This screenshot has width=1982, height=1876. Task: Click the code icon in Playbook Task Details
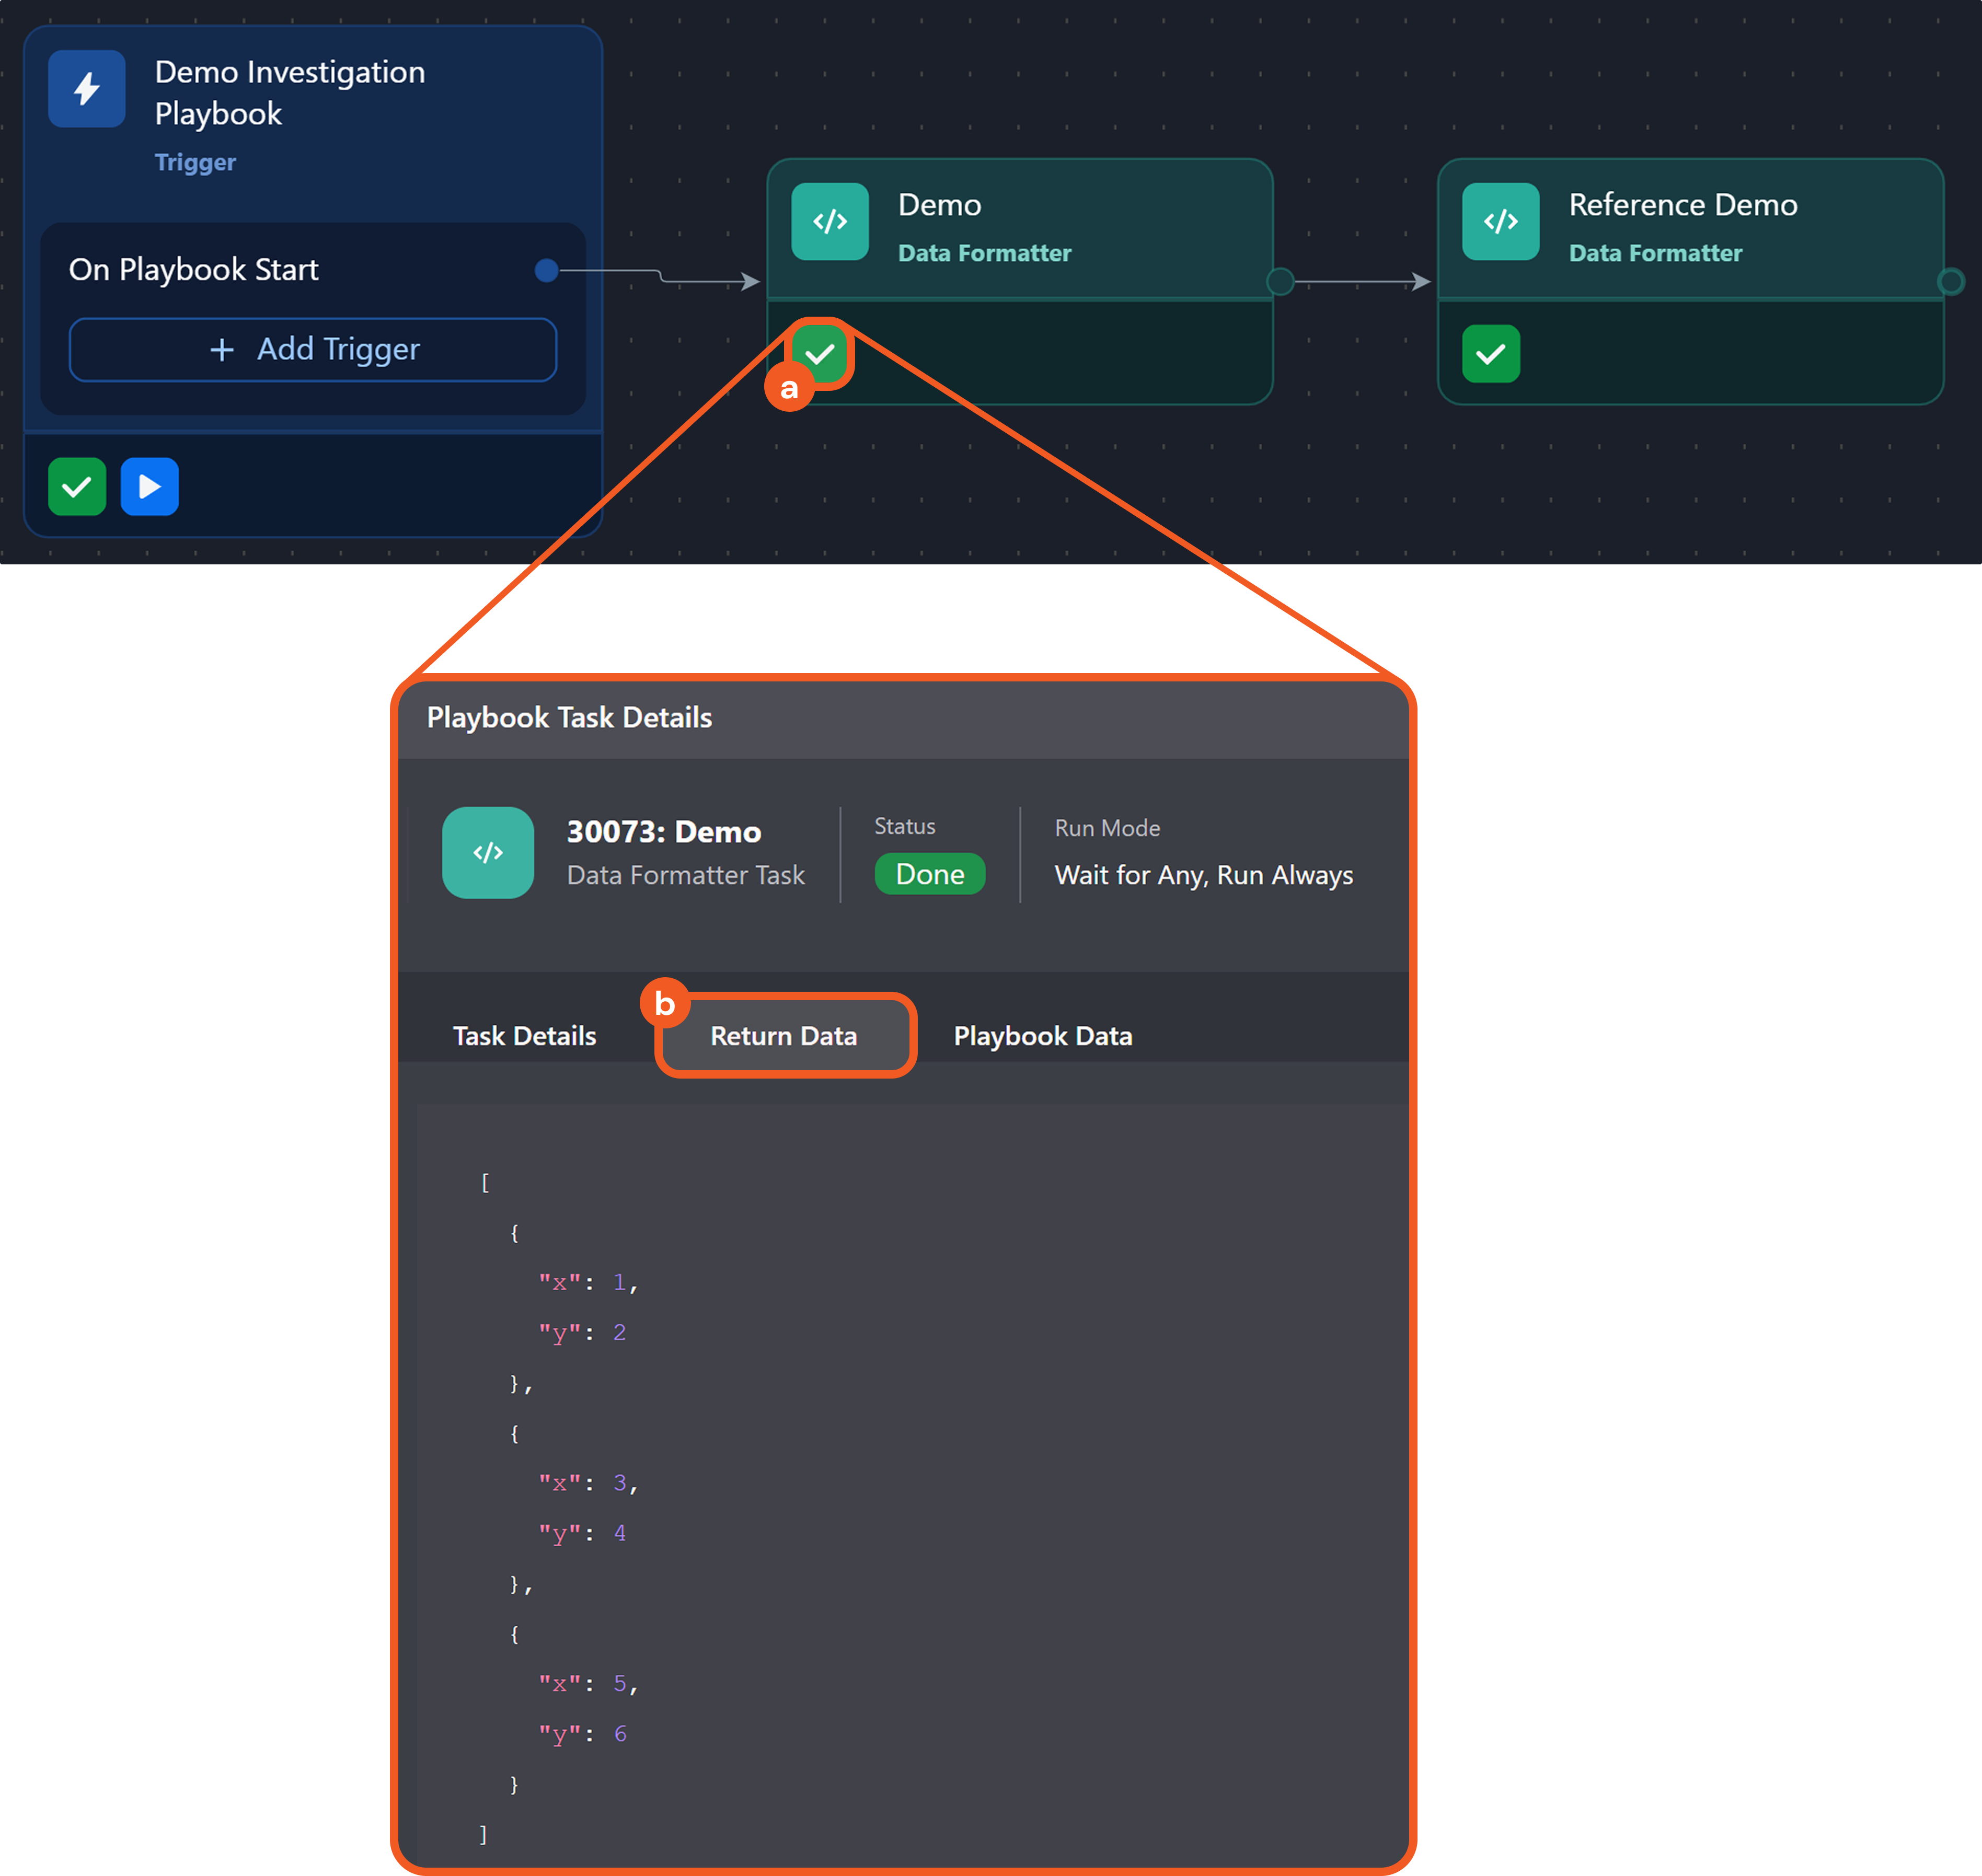[x=488, y=852]
